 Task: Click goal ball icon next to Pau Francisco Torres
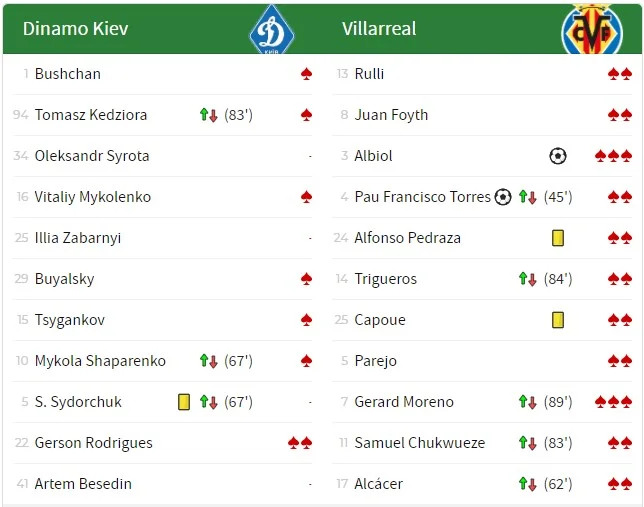click(503, 197)
